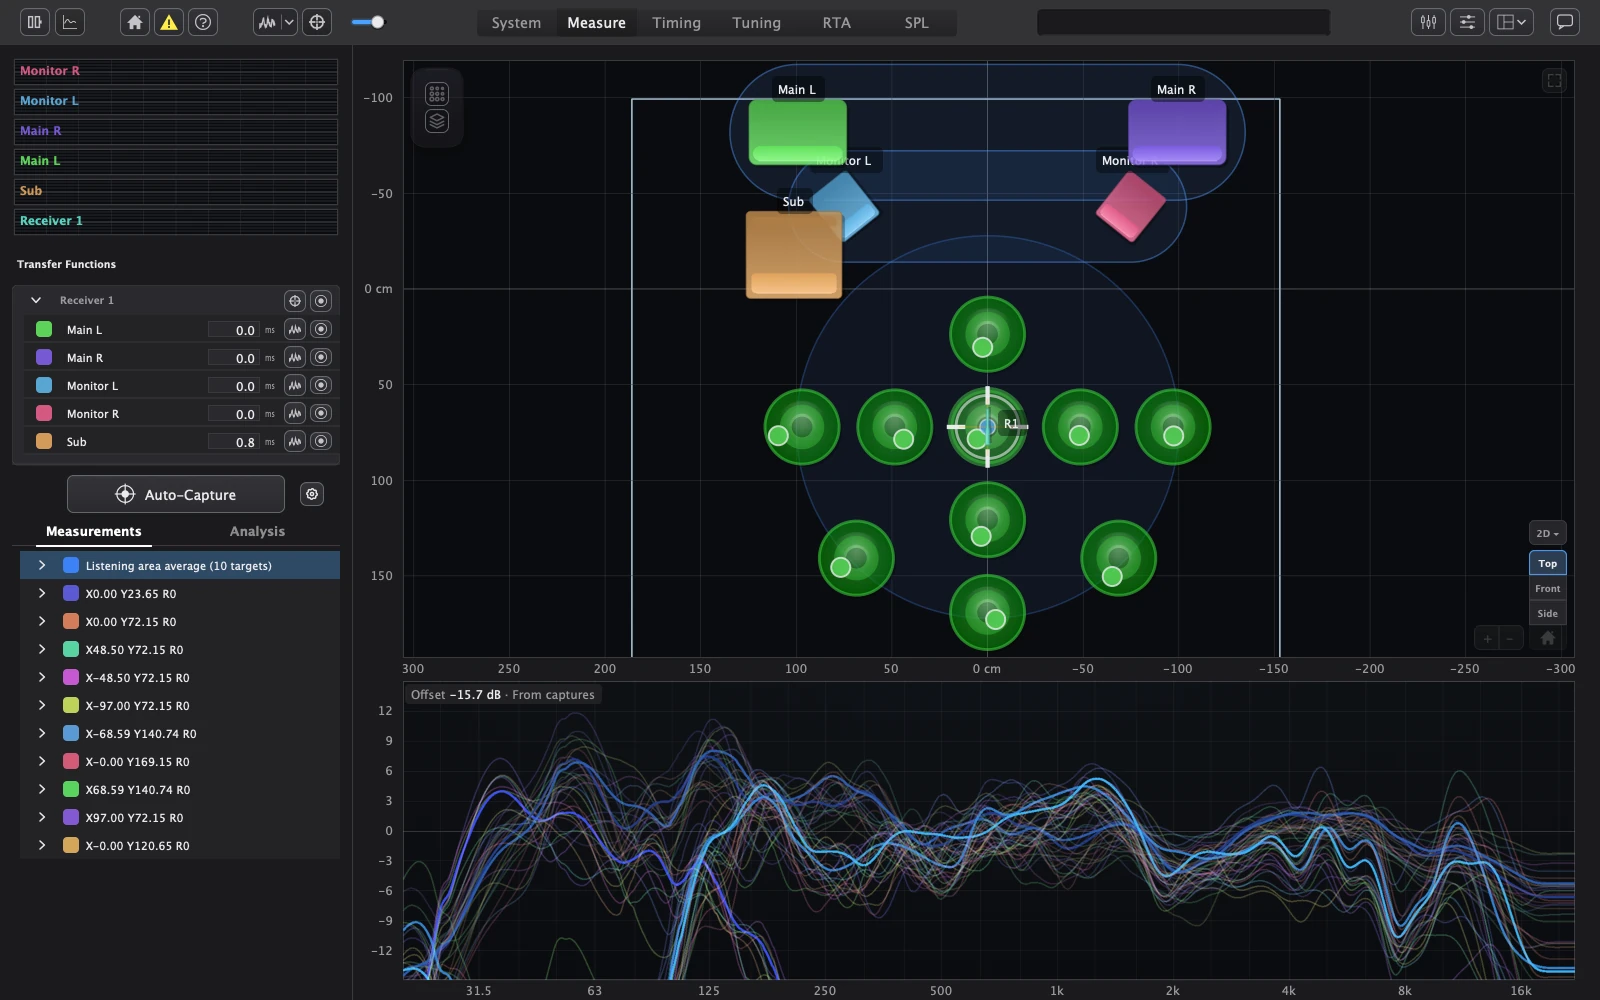Open the waveform tool dropdown in the toolbar
Viewport: 1600px width, 1000px height.
[x=289, y=22]
